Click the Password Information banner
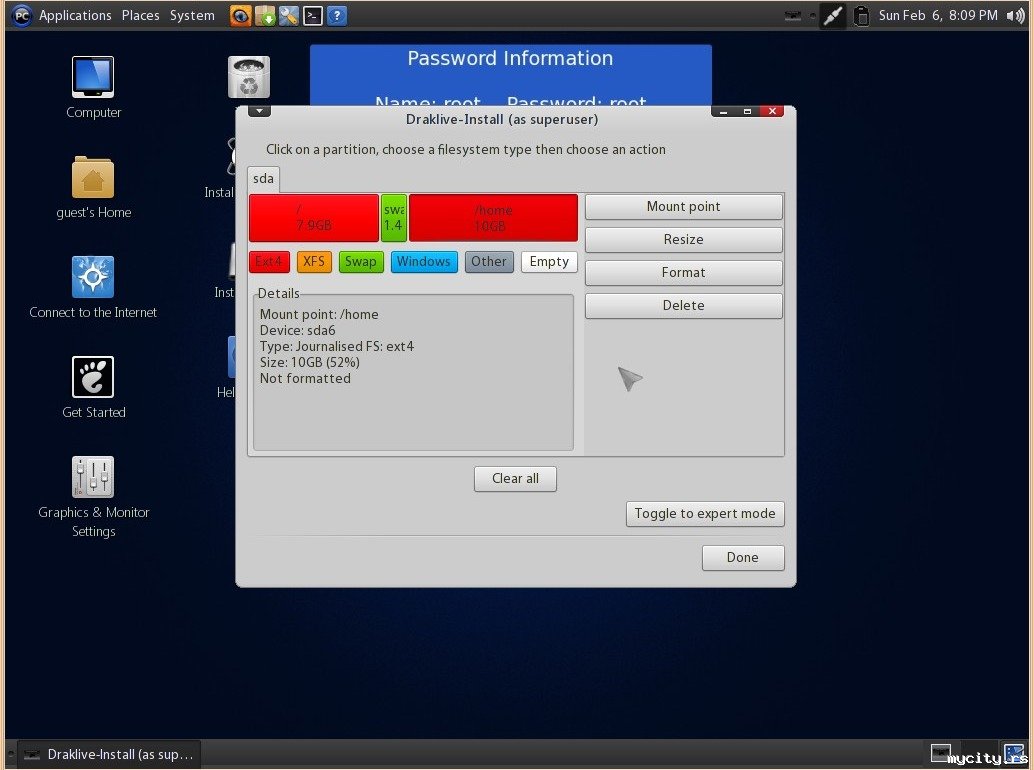This screenshot has width=1034, height=770. click(510, 75)
